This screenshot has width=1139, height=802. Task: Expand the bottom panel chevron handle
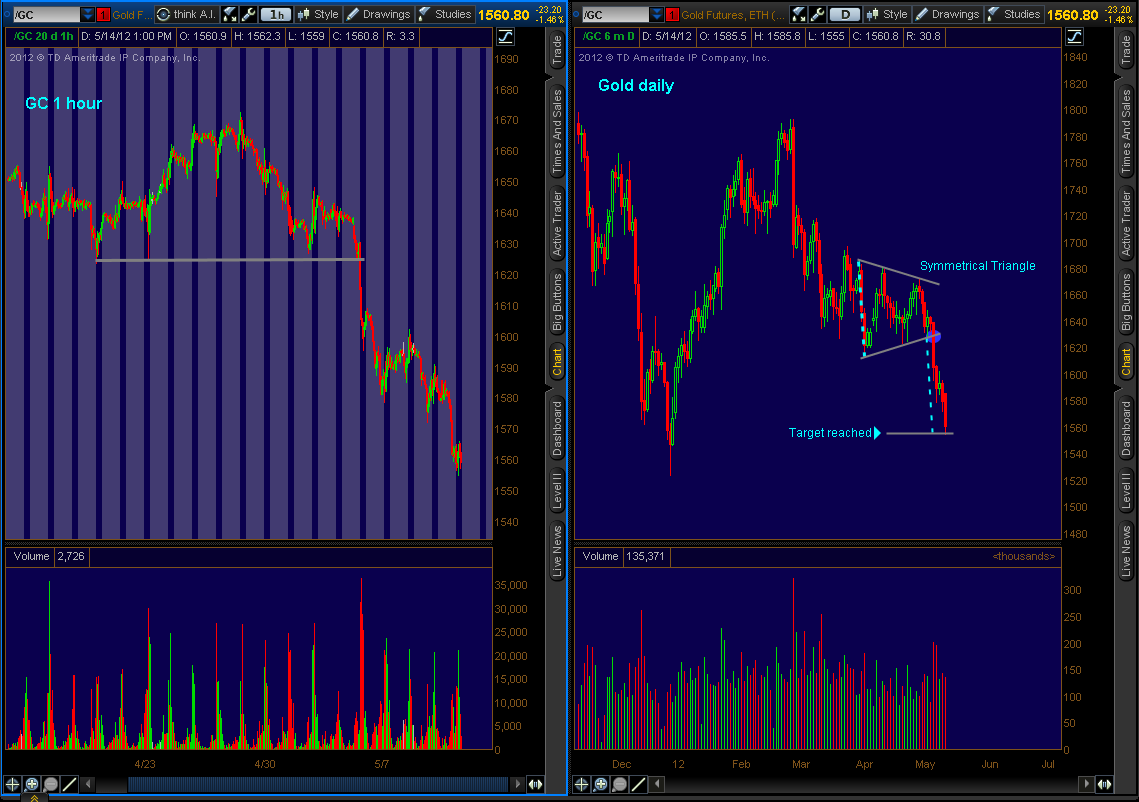[34, 798]
